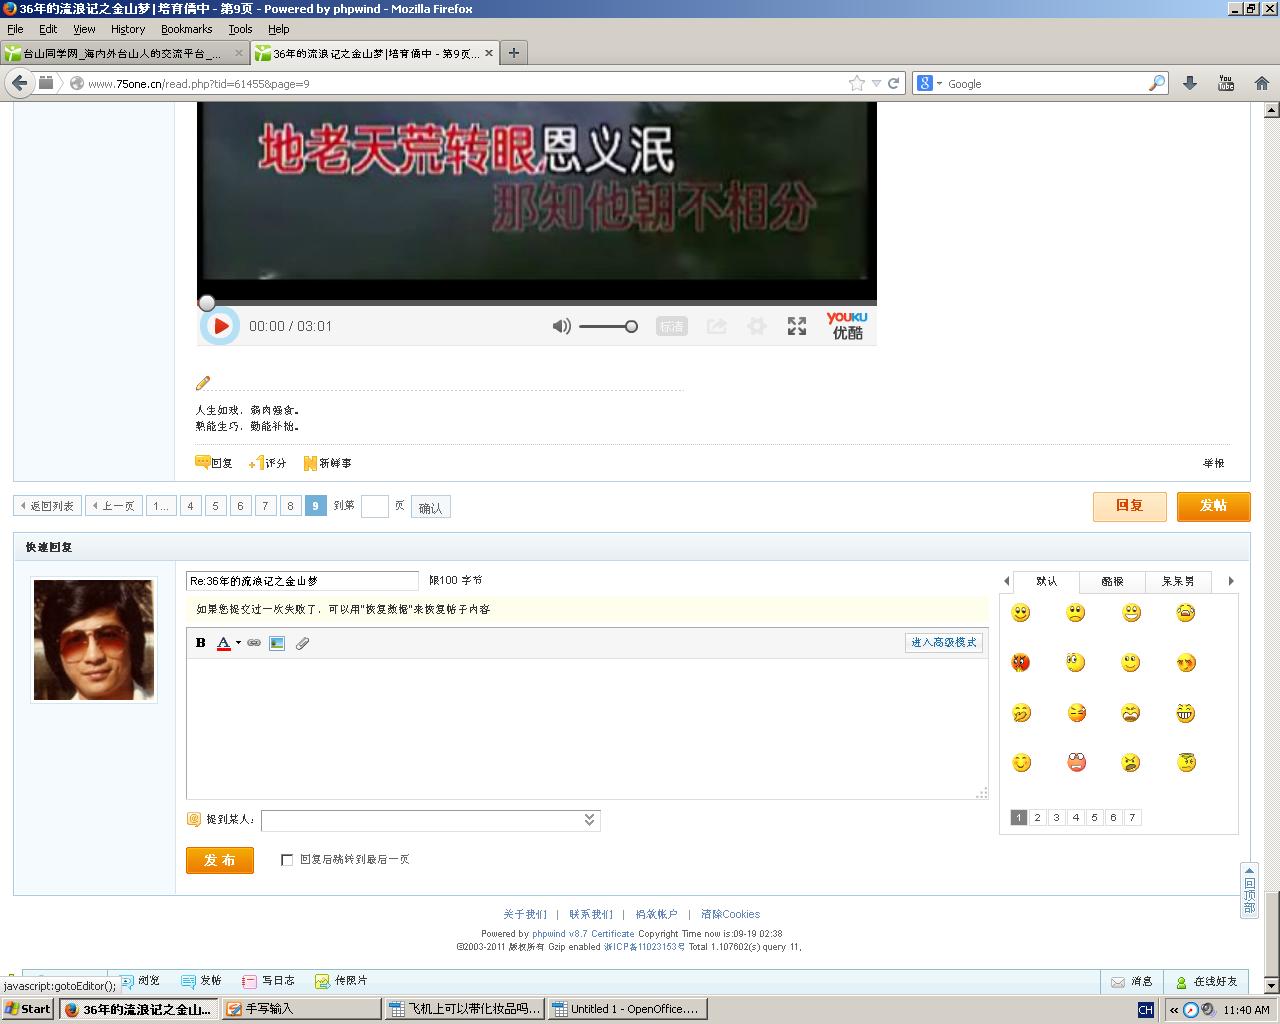Open the Tools menu
Viewport: 1280px width, 1024px height.
click(x=240, y=29)
